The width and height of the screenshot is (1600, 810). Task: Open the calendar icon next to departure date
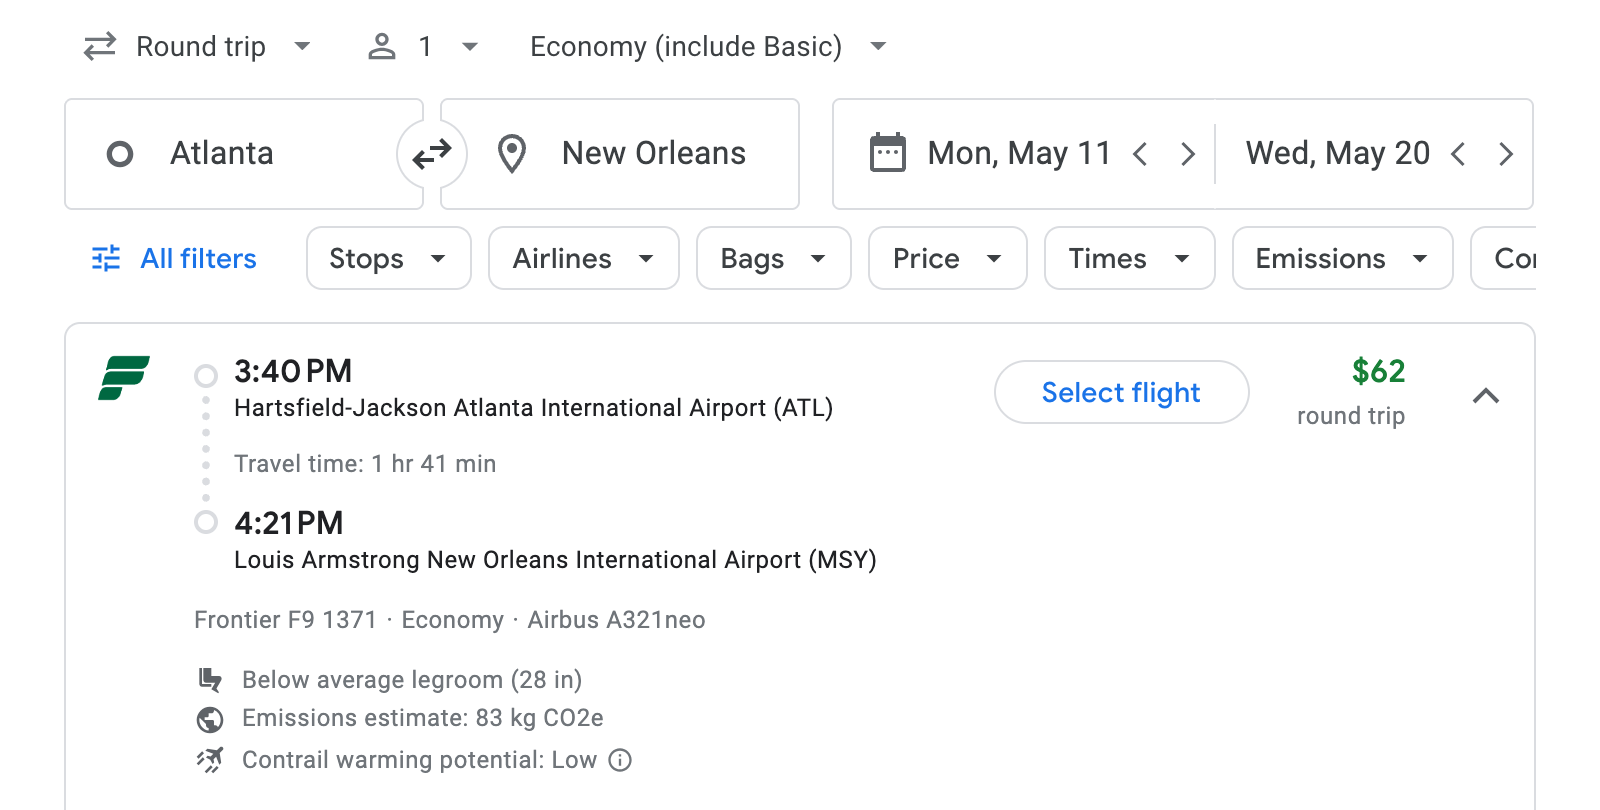click(886, 153)
